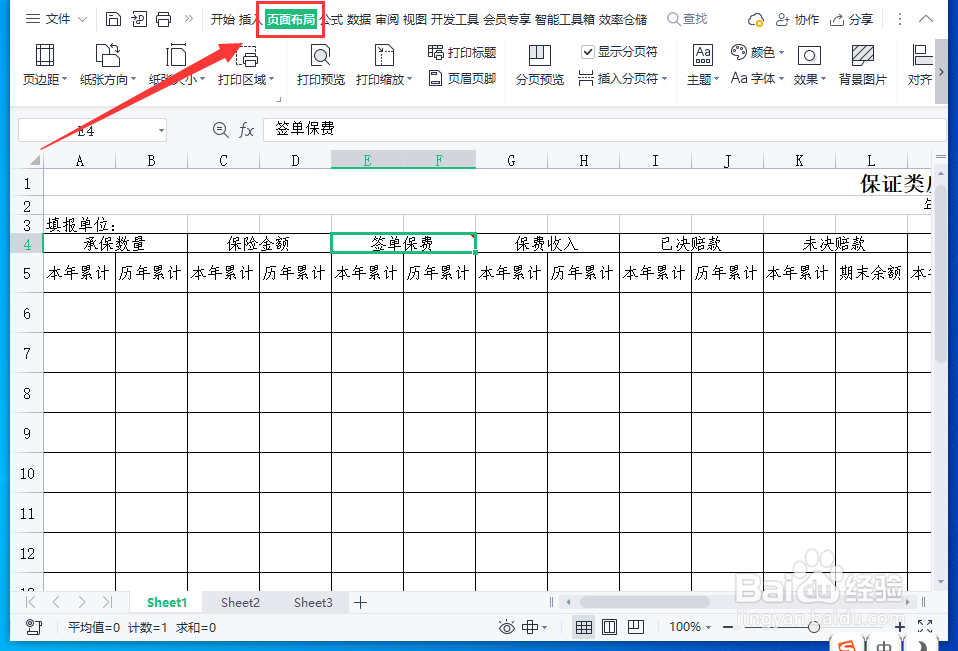
Task: Click the fullscreen icon in status bar
Action: click(x=925, y=627)
